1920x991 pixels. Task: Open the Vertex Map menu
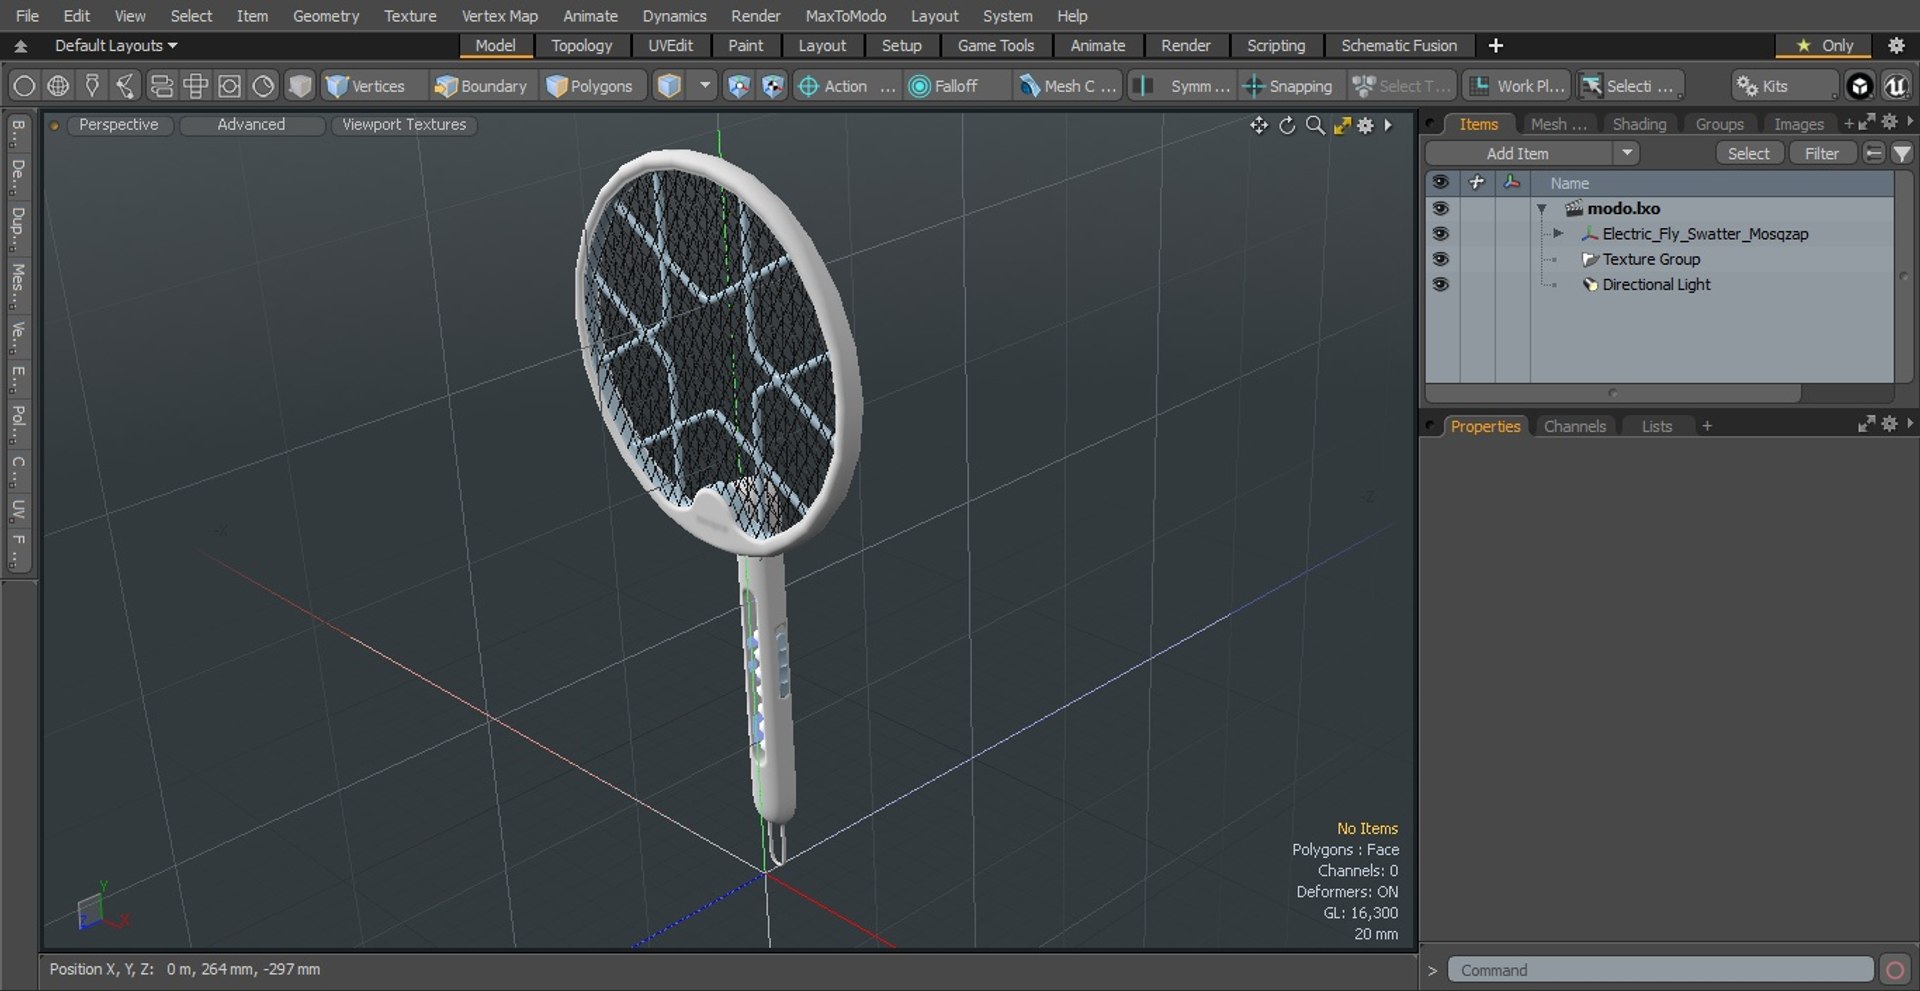499,16
